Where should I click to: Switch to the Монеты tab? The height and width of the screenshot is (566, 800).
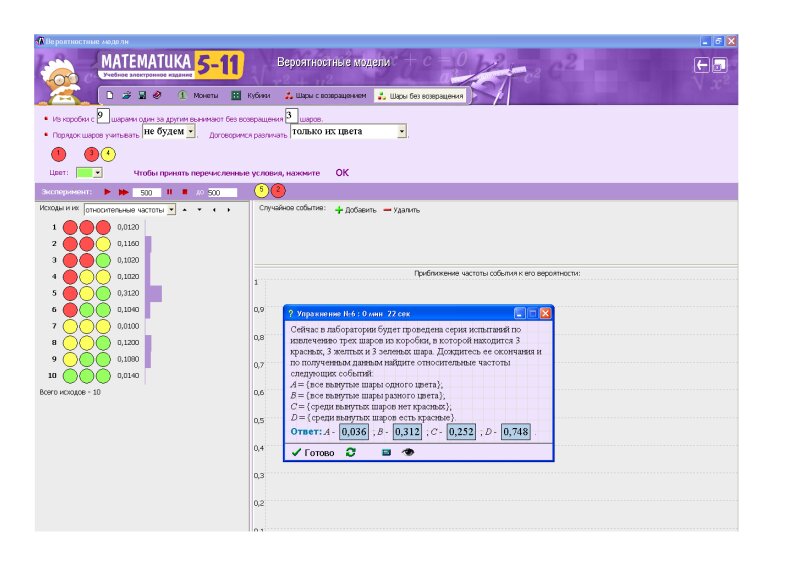(198, 96)
